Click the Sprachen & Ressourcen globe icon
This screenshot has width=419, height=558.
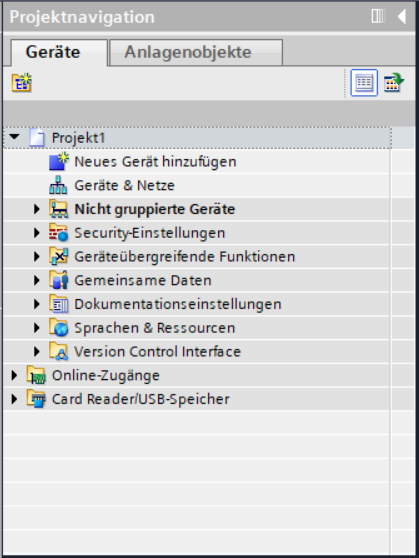tap(59, 328)
